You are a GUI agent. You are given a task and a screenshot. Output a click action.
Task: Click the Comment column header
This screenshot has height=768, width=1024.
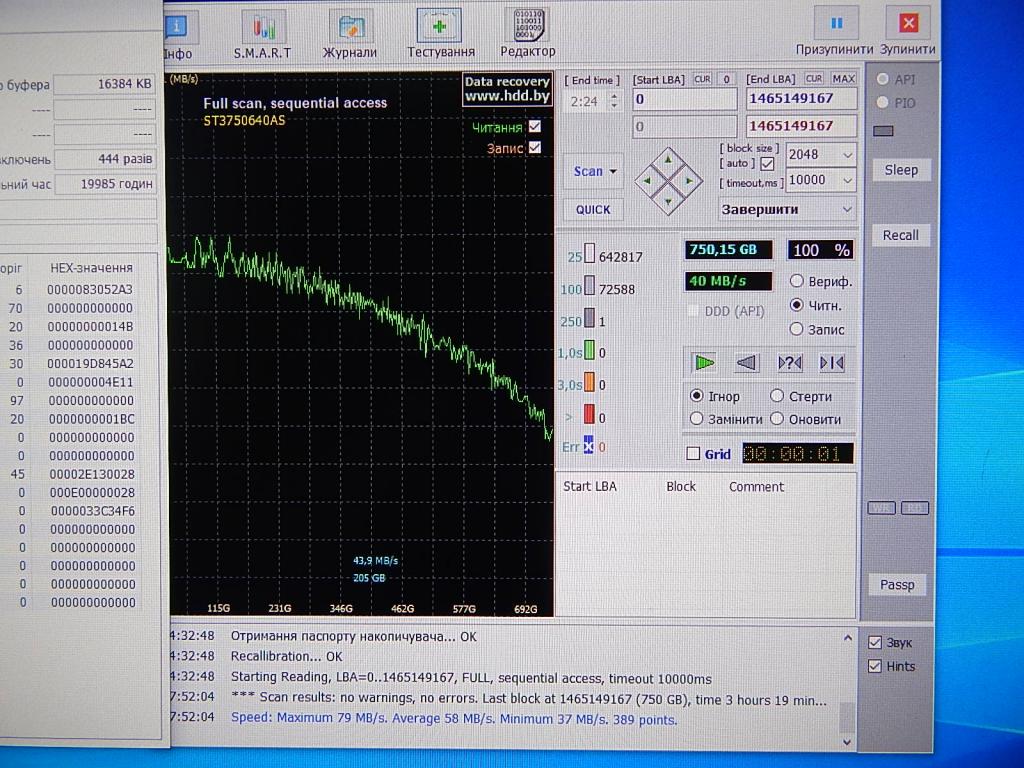coord(756,487)
